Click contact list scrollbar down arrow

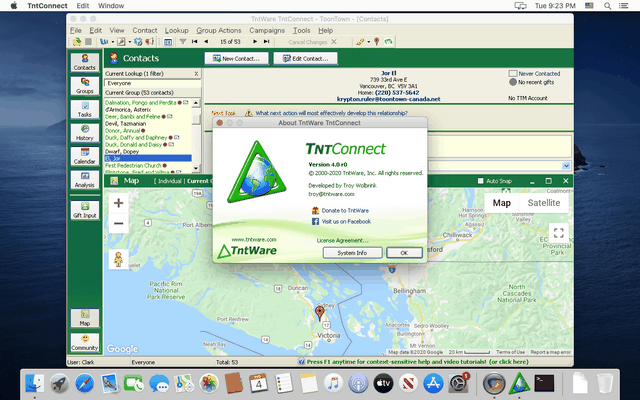click(196, 168)
